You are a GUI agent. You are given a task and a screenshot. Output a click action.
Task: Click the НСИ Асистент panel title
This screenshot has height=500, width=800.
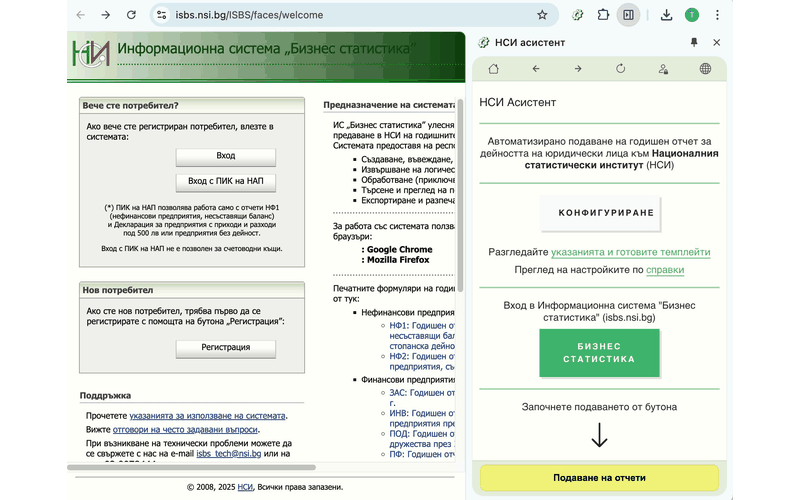[517, 103]
